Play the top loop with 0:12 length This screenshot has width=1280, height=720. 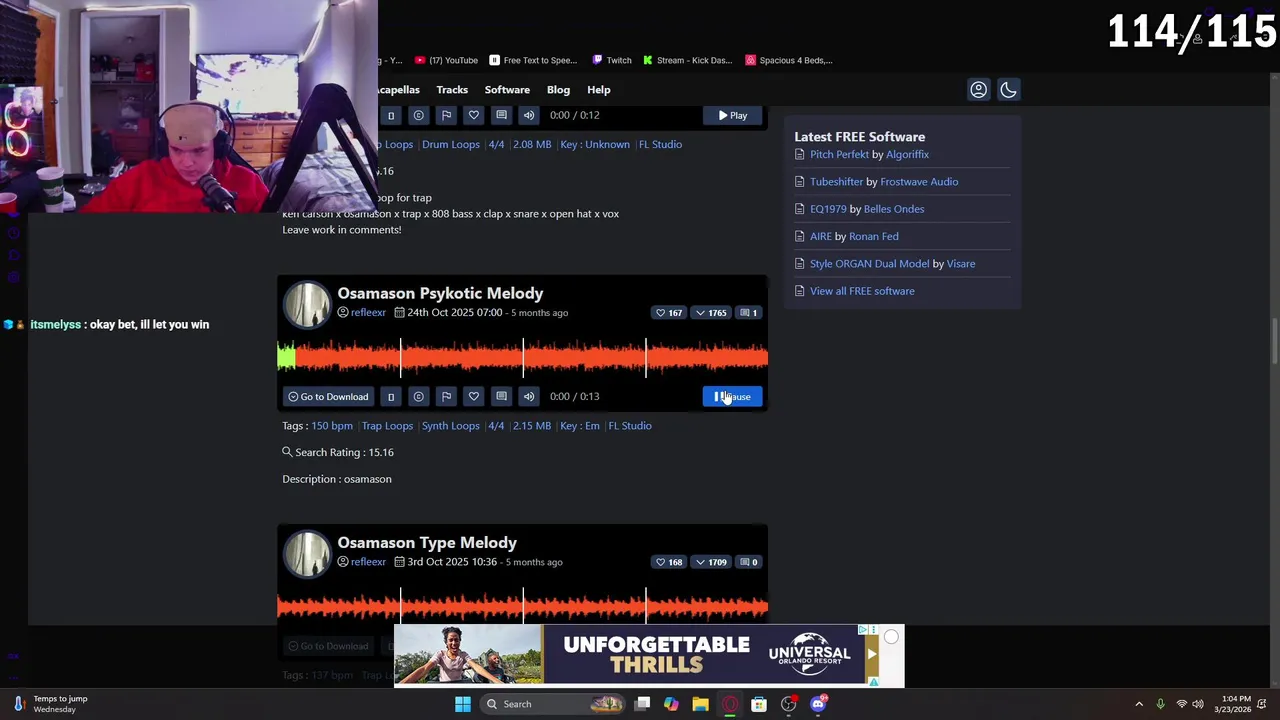[732, 115]
